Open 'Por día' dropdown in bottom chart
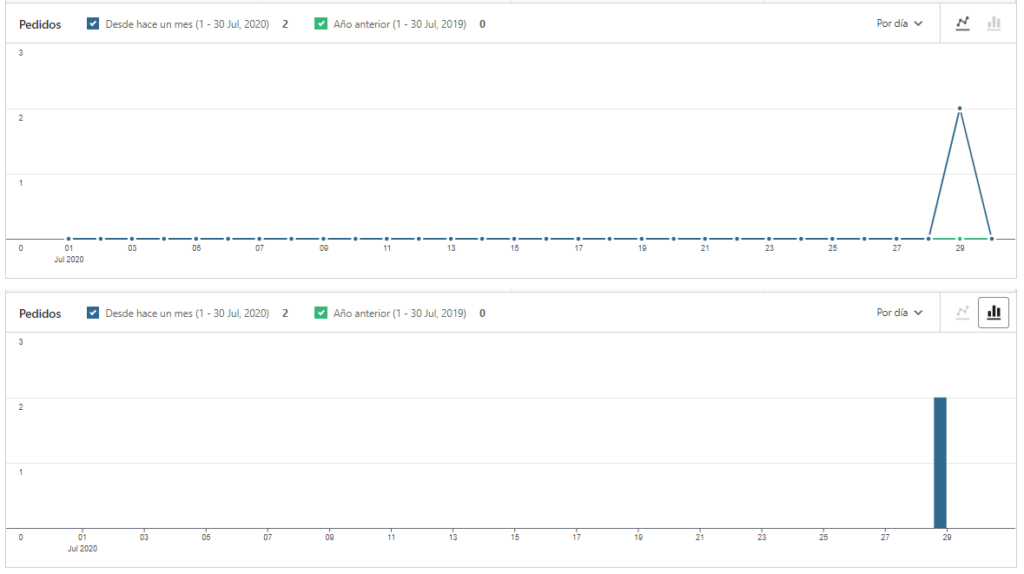 click(899, 313)
